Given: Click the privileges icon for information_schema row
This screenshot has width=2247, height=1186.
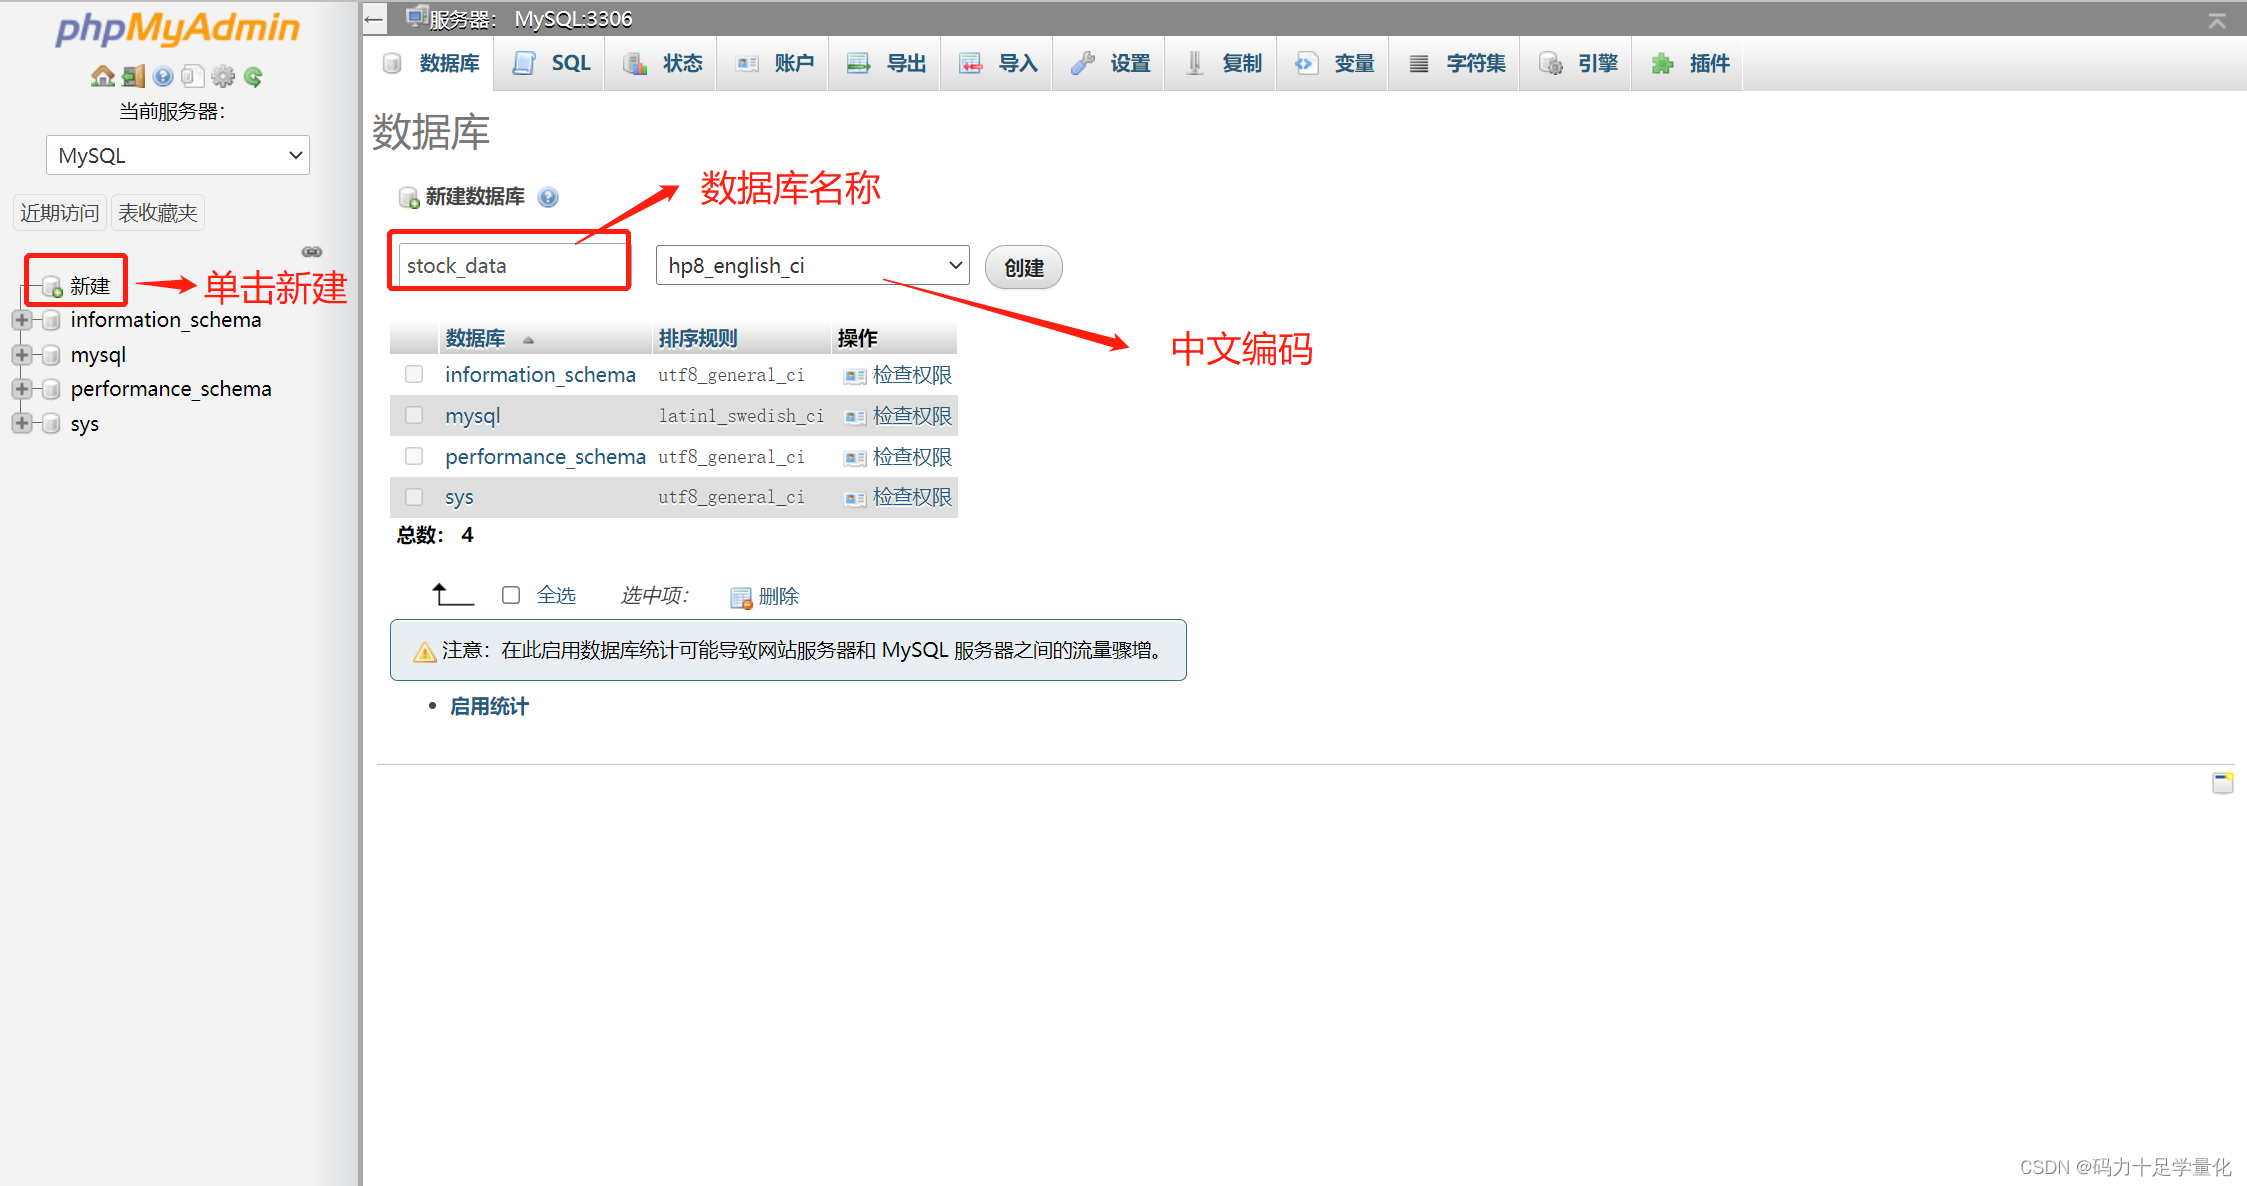Looking at the screenshot, I should pos(855,376).
